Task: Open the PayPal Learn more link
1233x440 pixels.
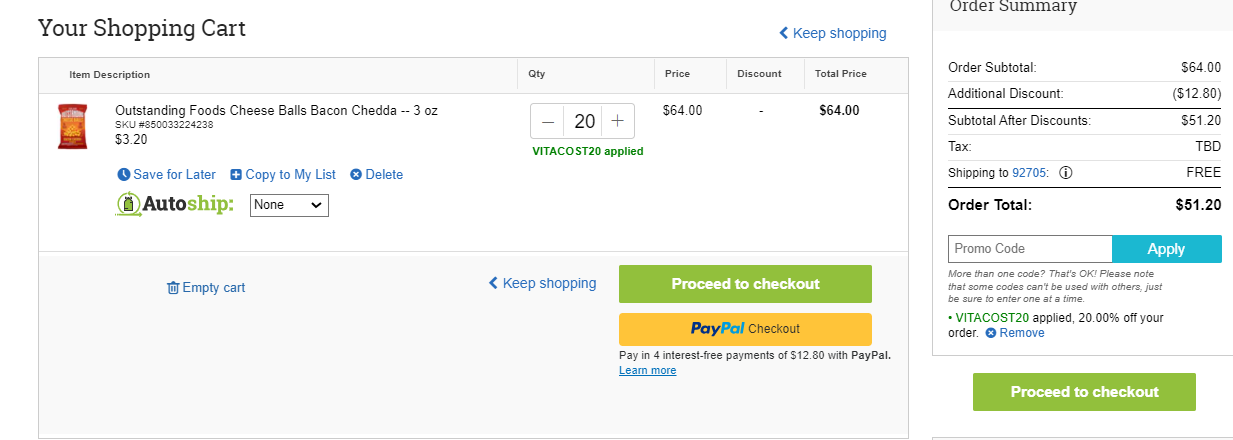Action: point(647,370)
